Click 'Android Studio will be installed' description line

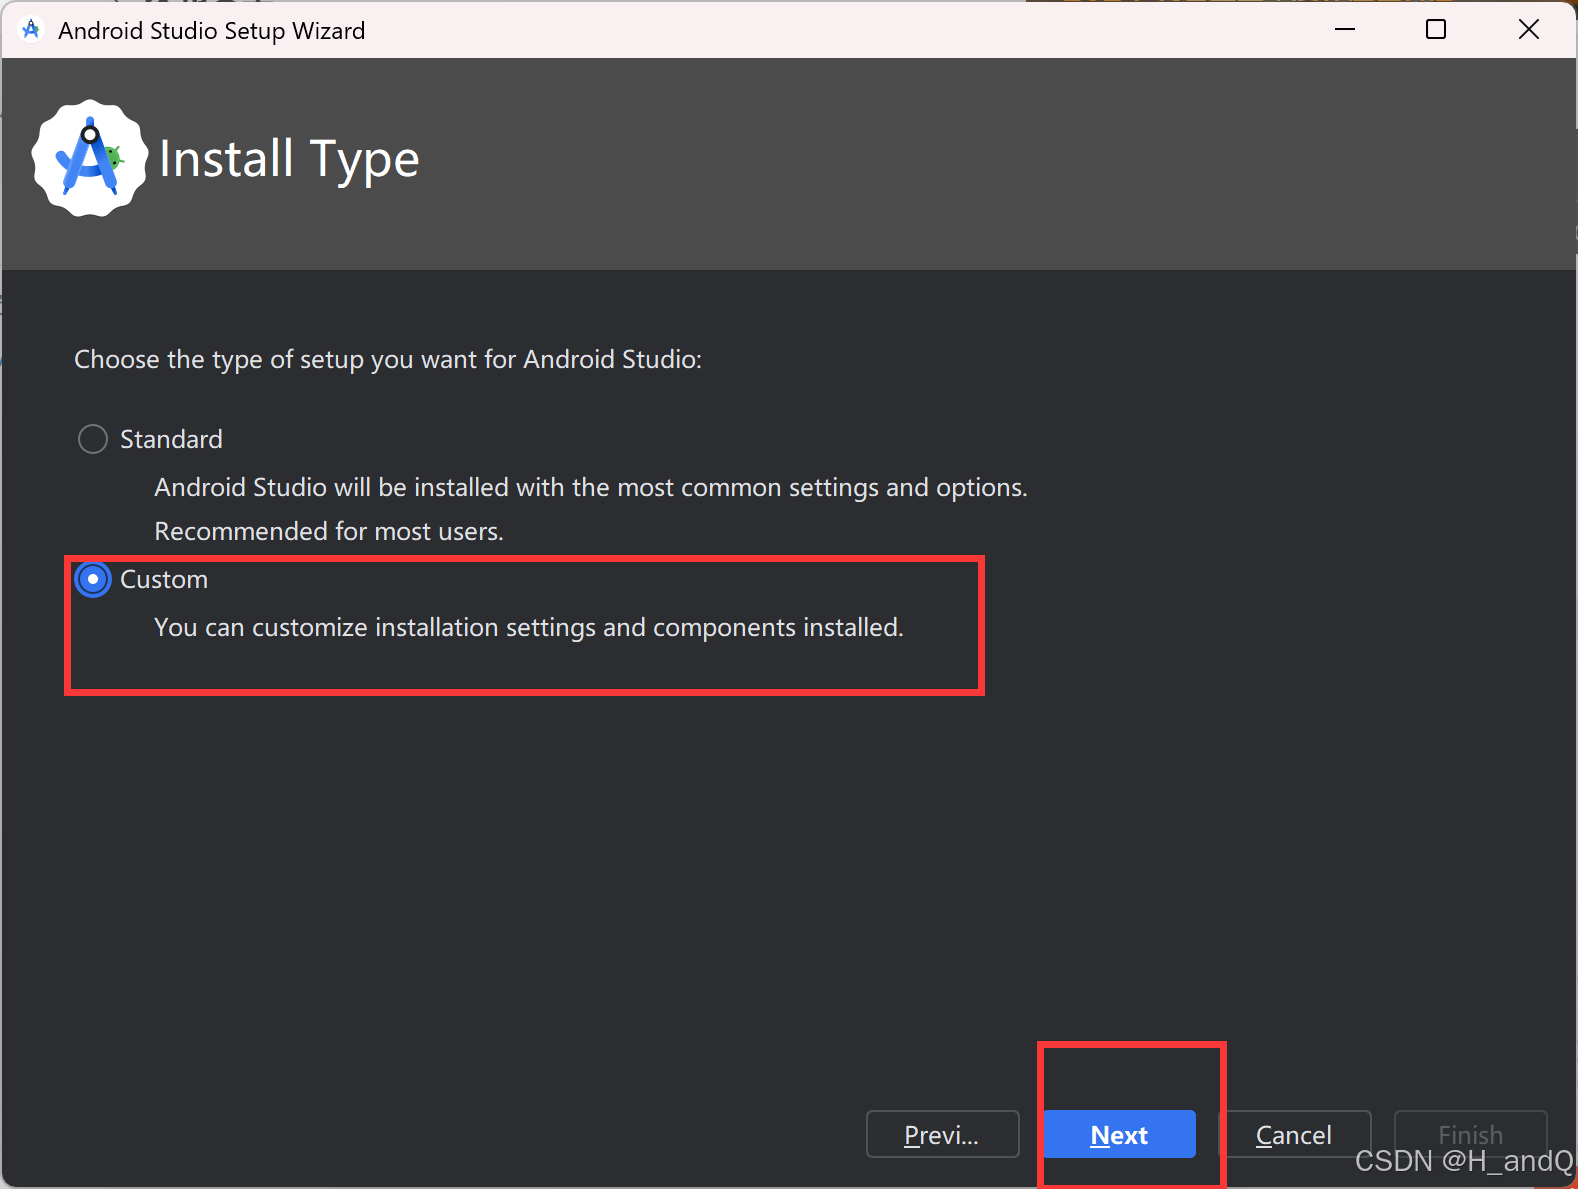pyautogui.click(x=591, y=487)
